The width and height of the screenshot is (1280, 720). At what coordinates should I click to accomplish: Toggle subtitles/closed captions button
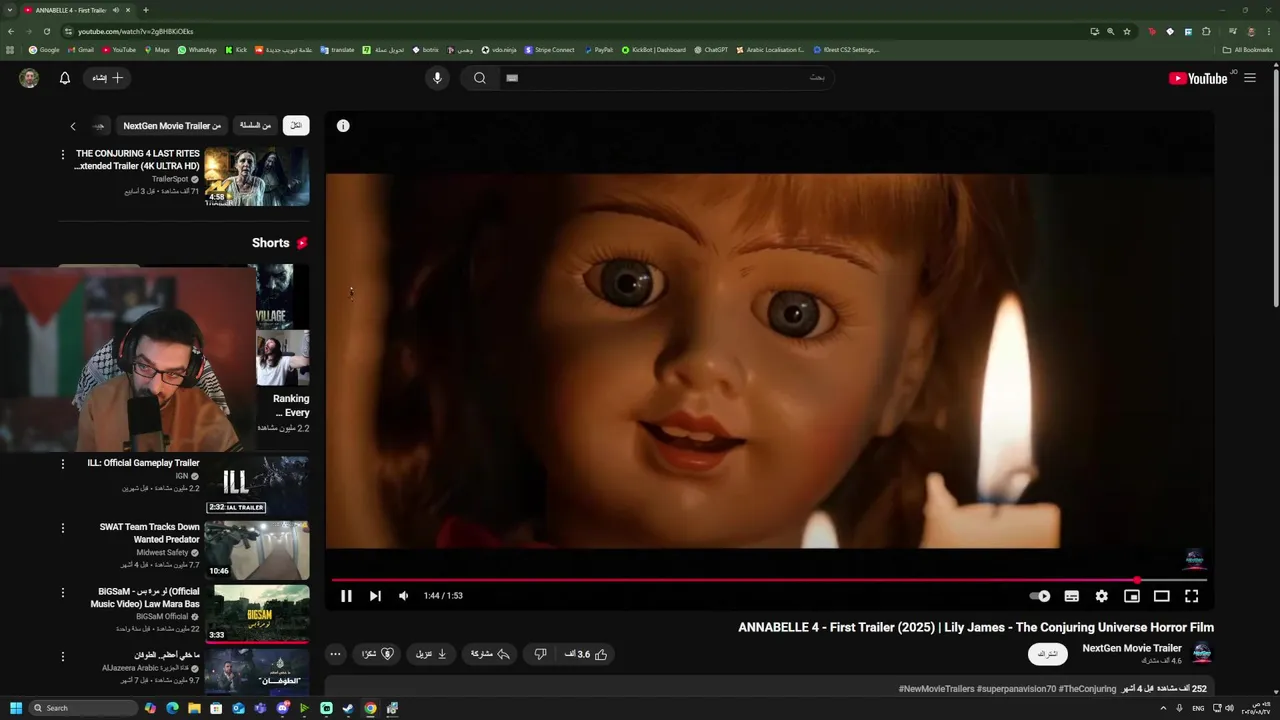pyautogui.click(x=1072, y=596)
